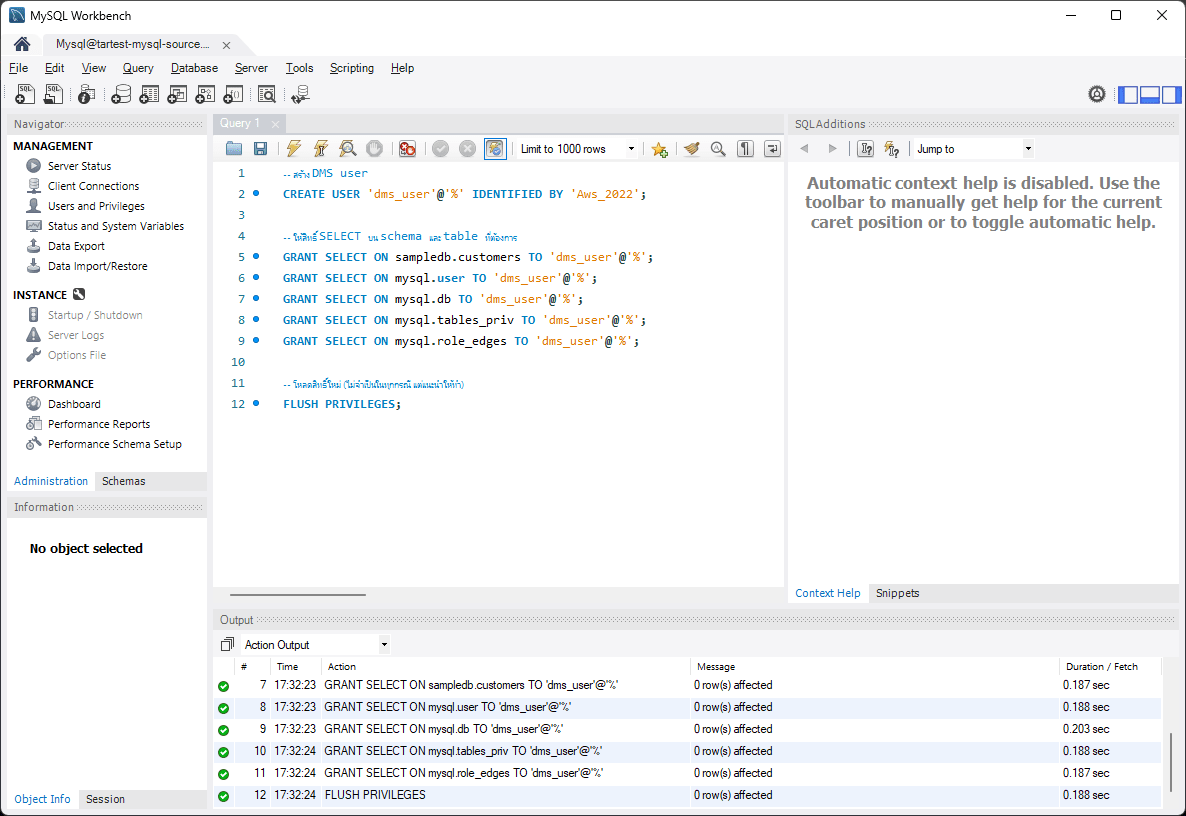Open the File menu
This screenshot has height=816, width=1186.
coord(18,68)
